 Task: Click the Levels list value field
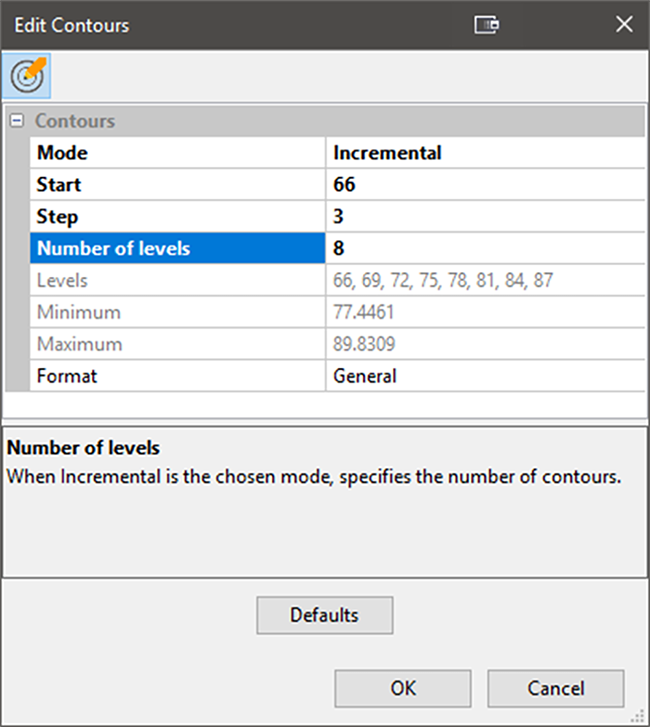[x=485, y=281]
